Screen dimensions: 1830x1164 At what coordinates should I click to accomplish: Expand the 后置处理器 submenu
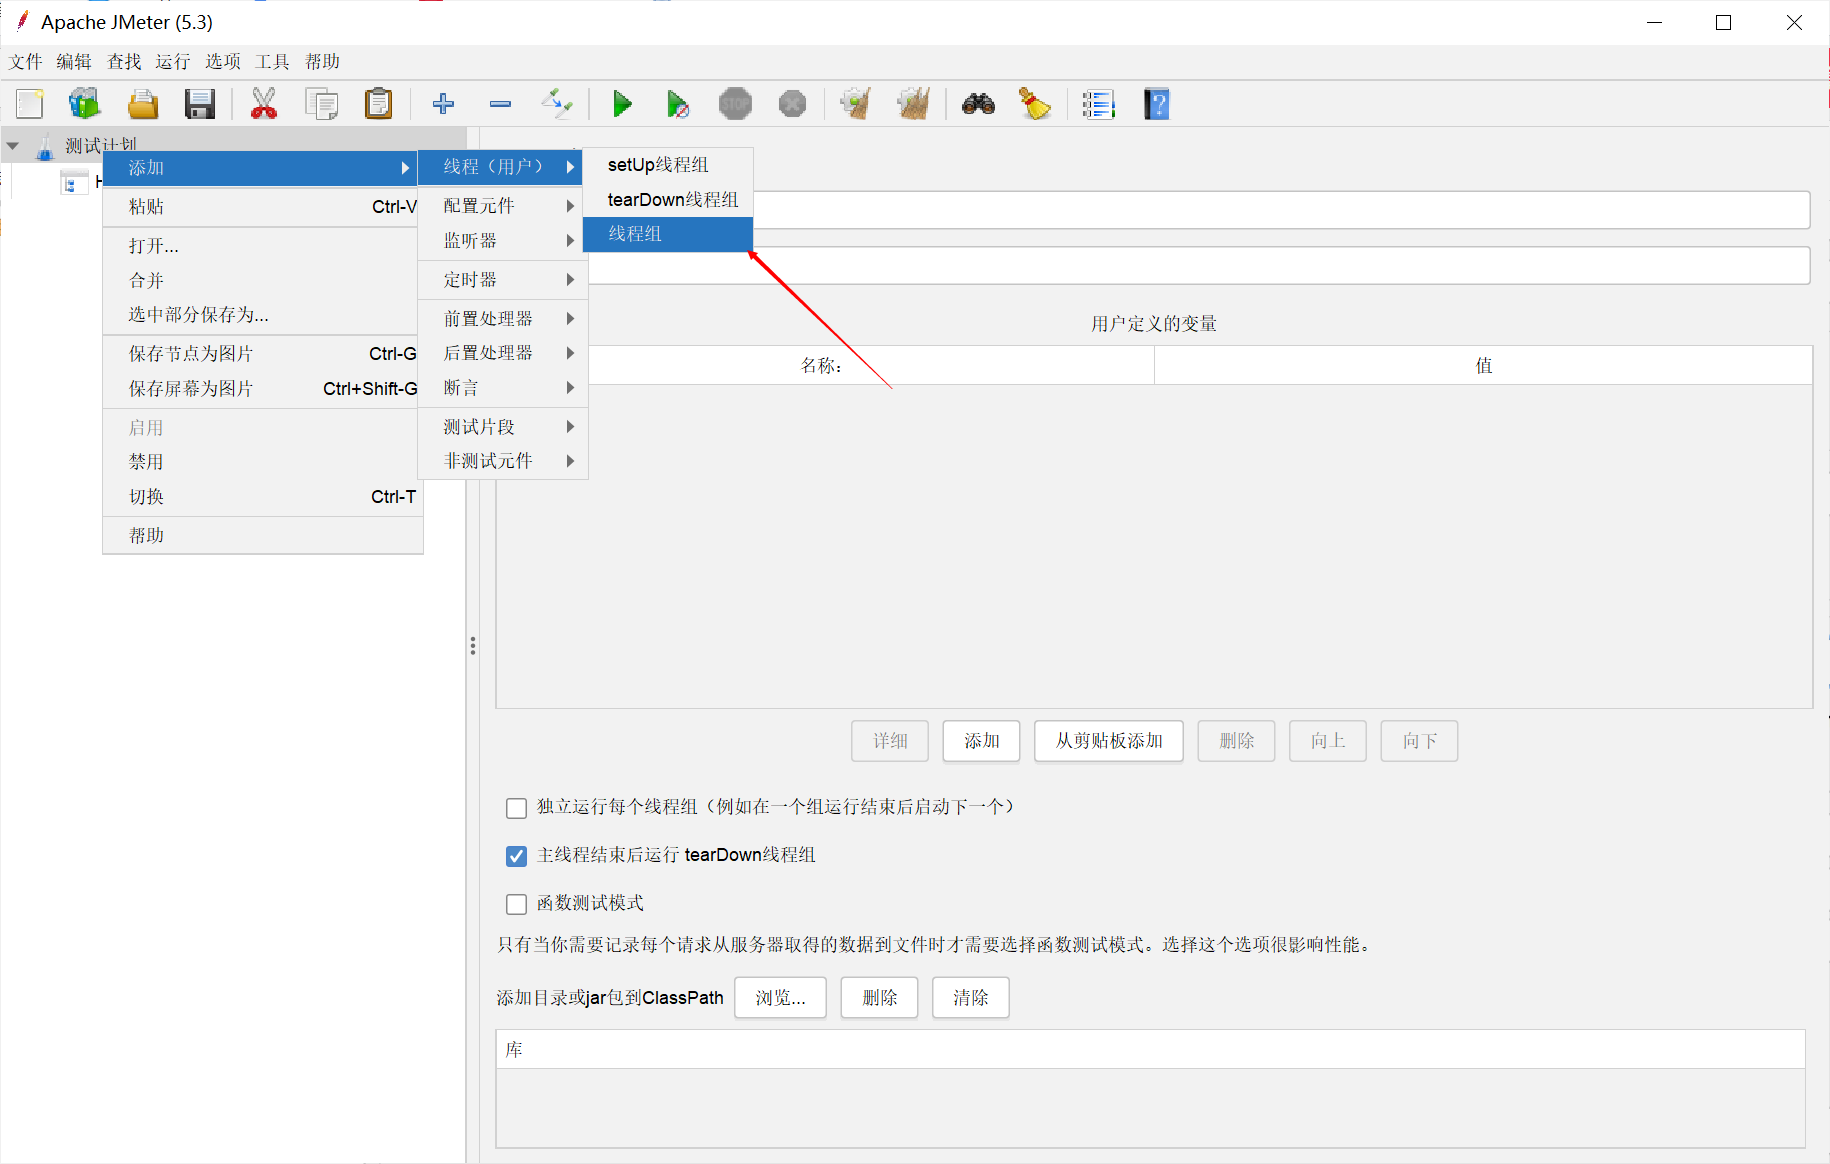coord(502,353)
